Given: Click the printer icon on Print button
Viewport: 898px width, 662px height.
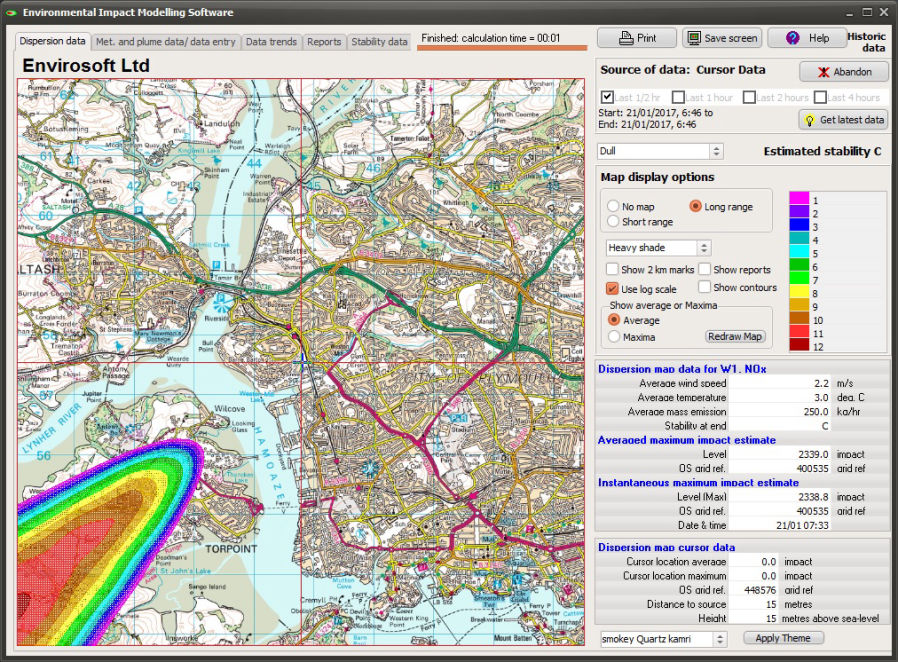Looking at the screenshot, I should pyautogui.click(x=626, y=38).
